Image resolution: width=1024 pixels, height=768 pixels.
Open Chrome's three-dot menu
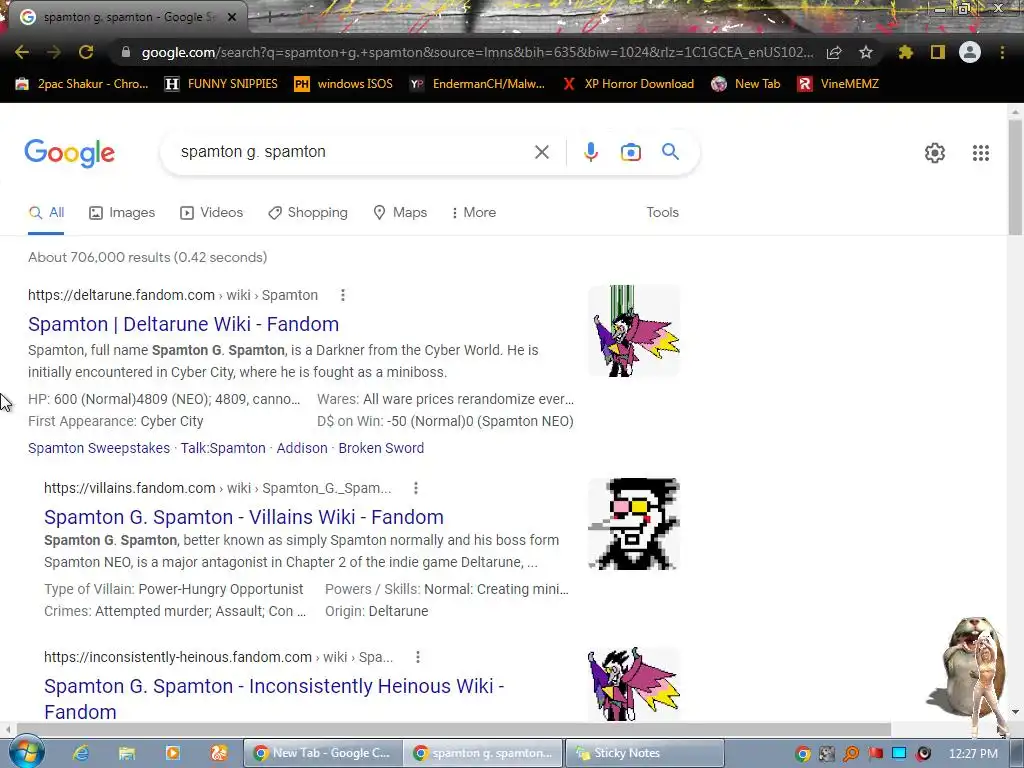(x=1002, y=52)
